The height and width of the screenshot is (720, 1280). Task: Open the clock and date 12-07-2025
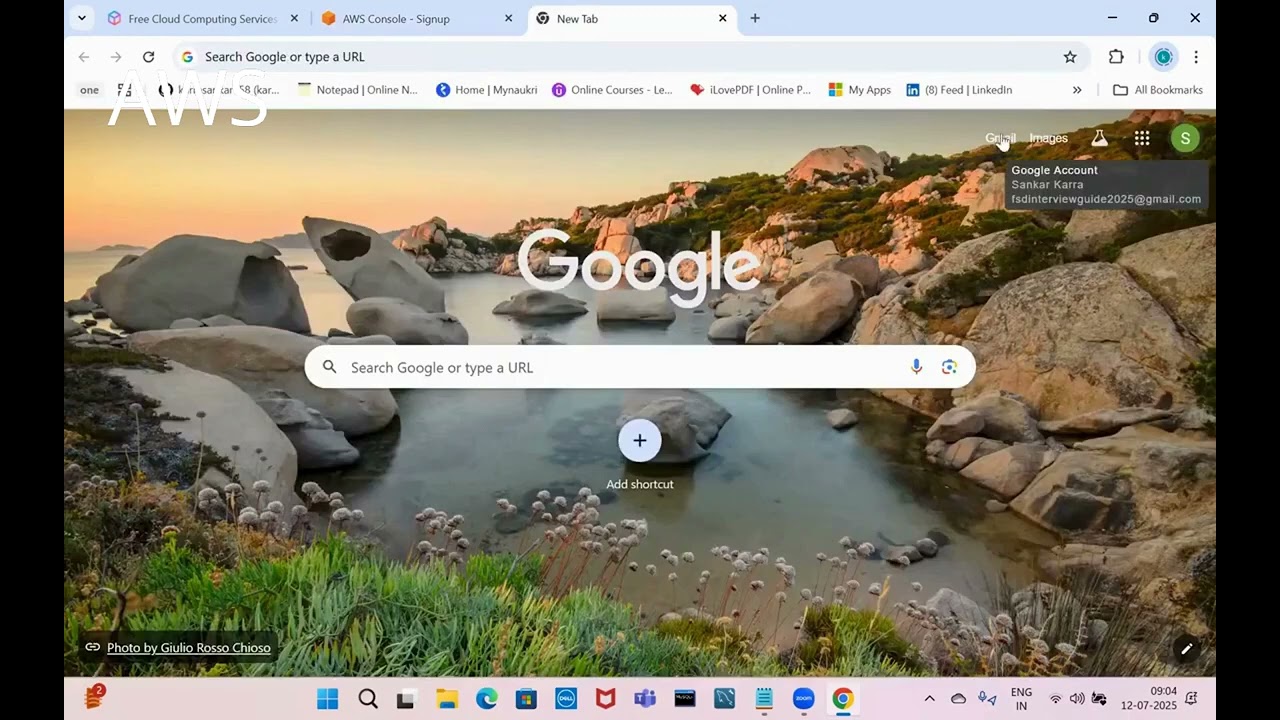tap(1149, 699)
